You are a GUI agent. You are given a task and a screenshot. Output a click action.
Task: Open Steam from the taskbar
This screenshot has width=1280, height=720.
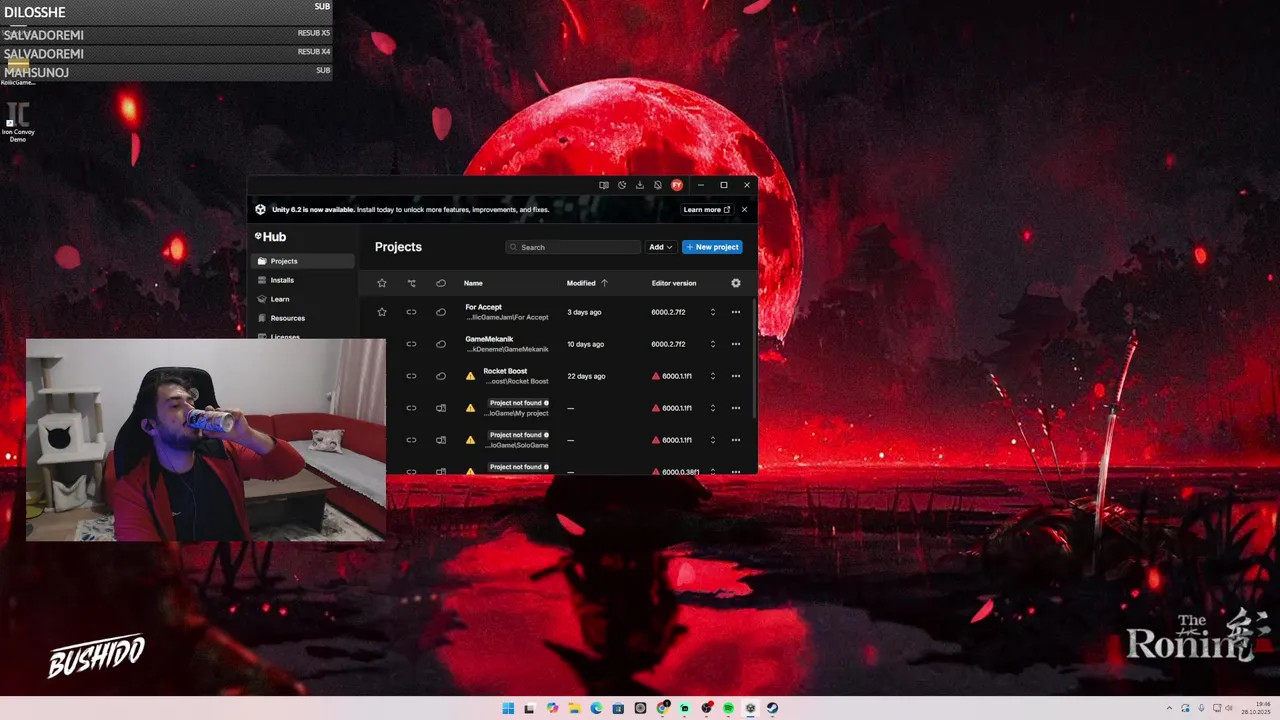(x=772, y=708)
